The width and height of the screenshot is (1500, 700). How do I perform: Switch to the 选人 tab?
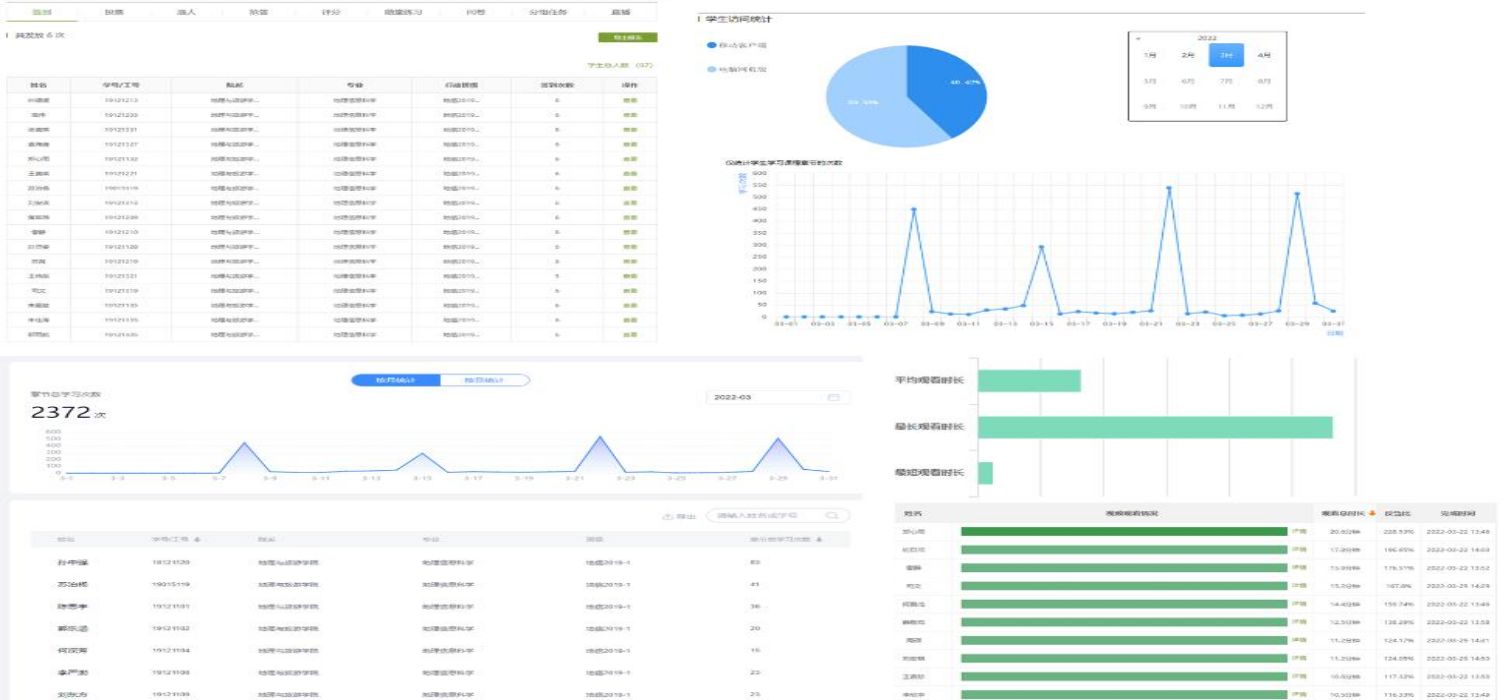pos(186,12)
